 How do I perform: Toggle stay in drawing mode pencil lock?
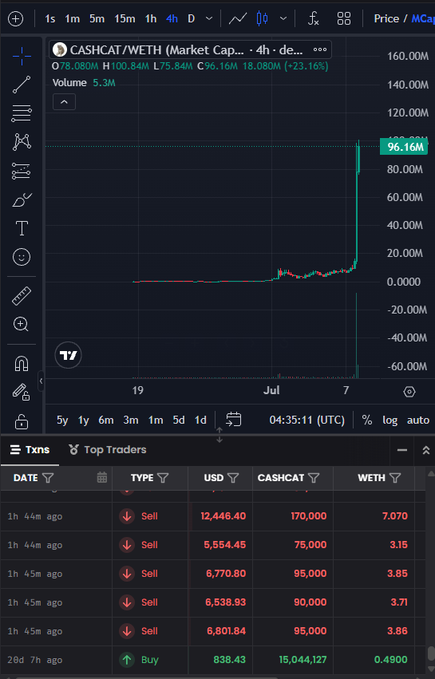click(x=21, y=392)
